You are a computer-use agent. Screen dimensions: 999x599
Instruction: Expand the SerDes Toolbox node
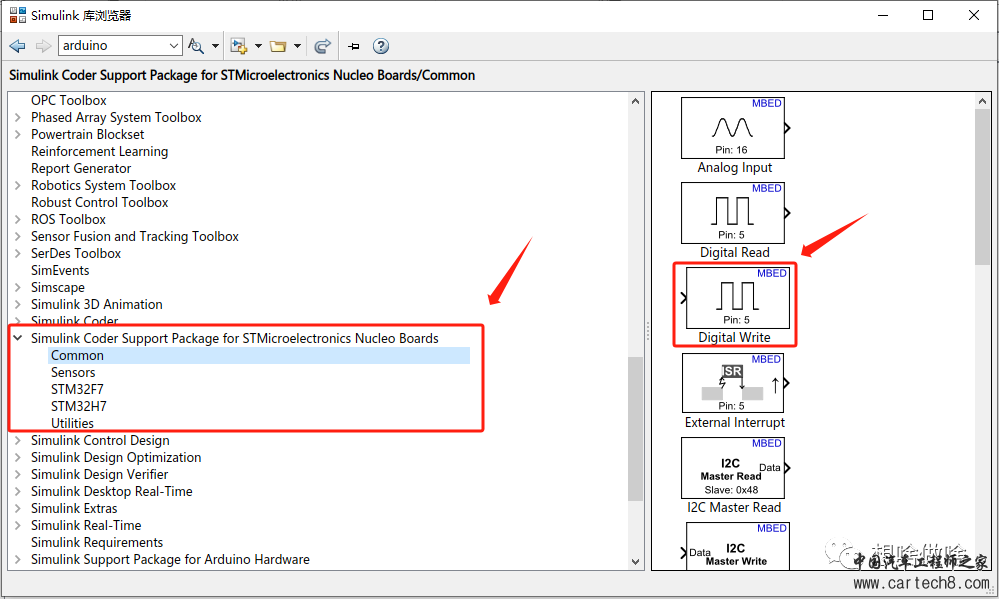pyautogui.click(x=18, y=254)
